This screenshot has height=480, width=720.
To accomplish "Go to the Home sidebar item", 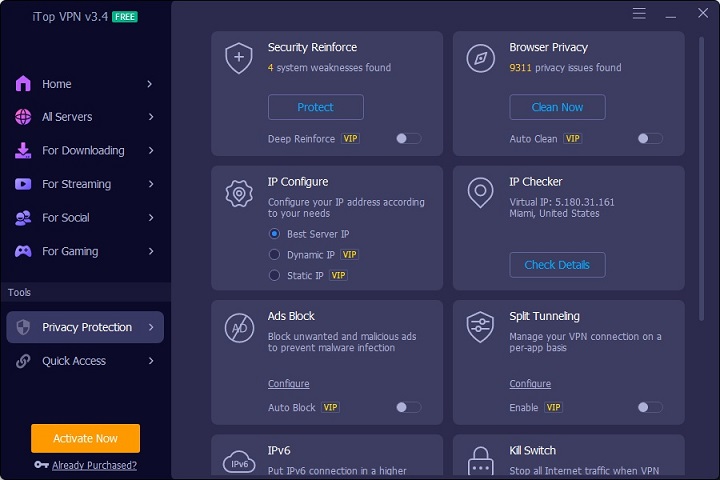I will [56, 84].
